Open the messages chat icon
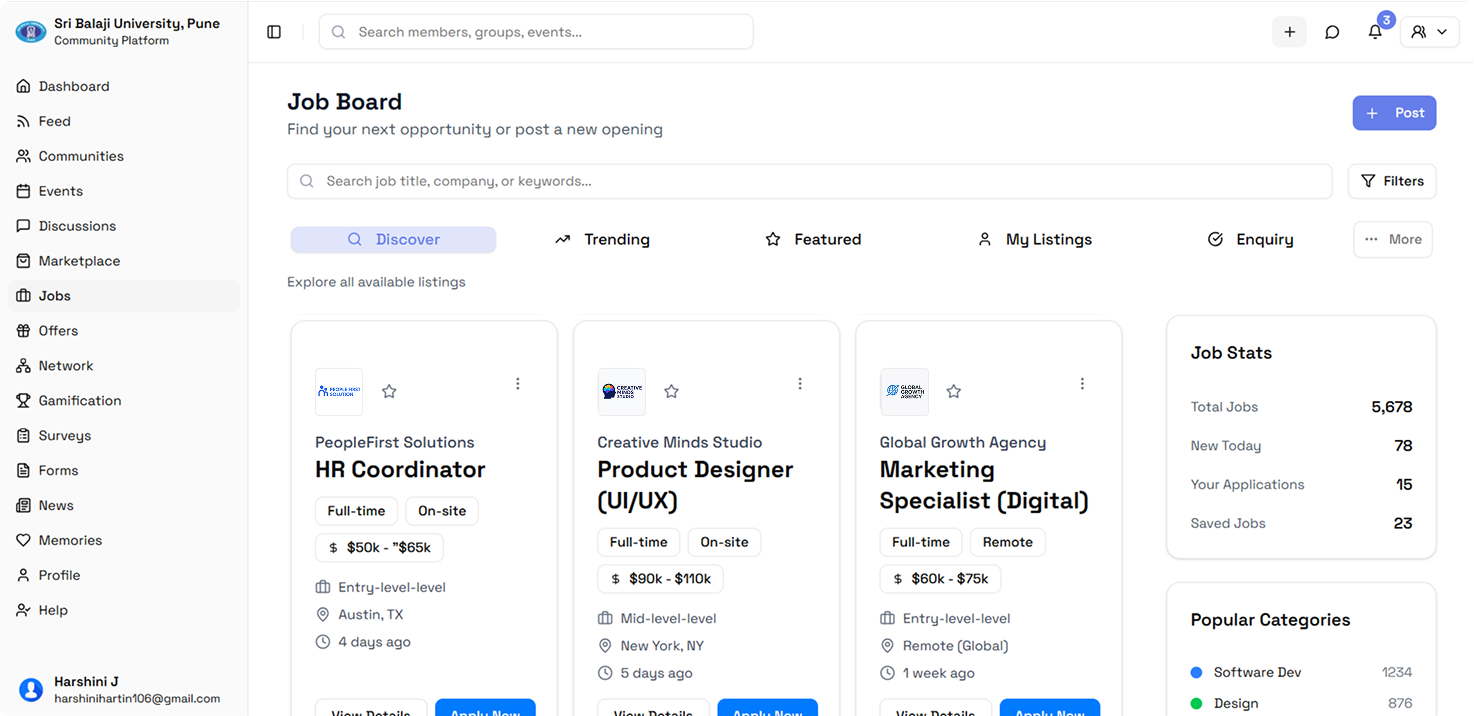Image resolution: width=1474 pixels, height=716 pixels. point(1332,32)
